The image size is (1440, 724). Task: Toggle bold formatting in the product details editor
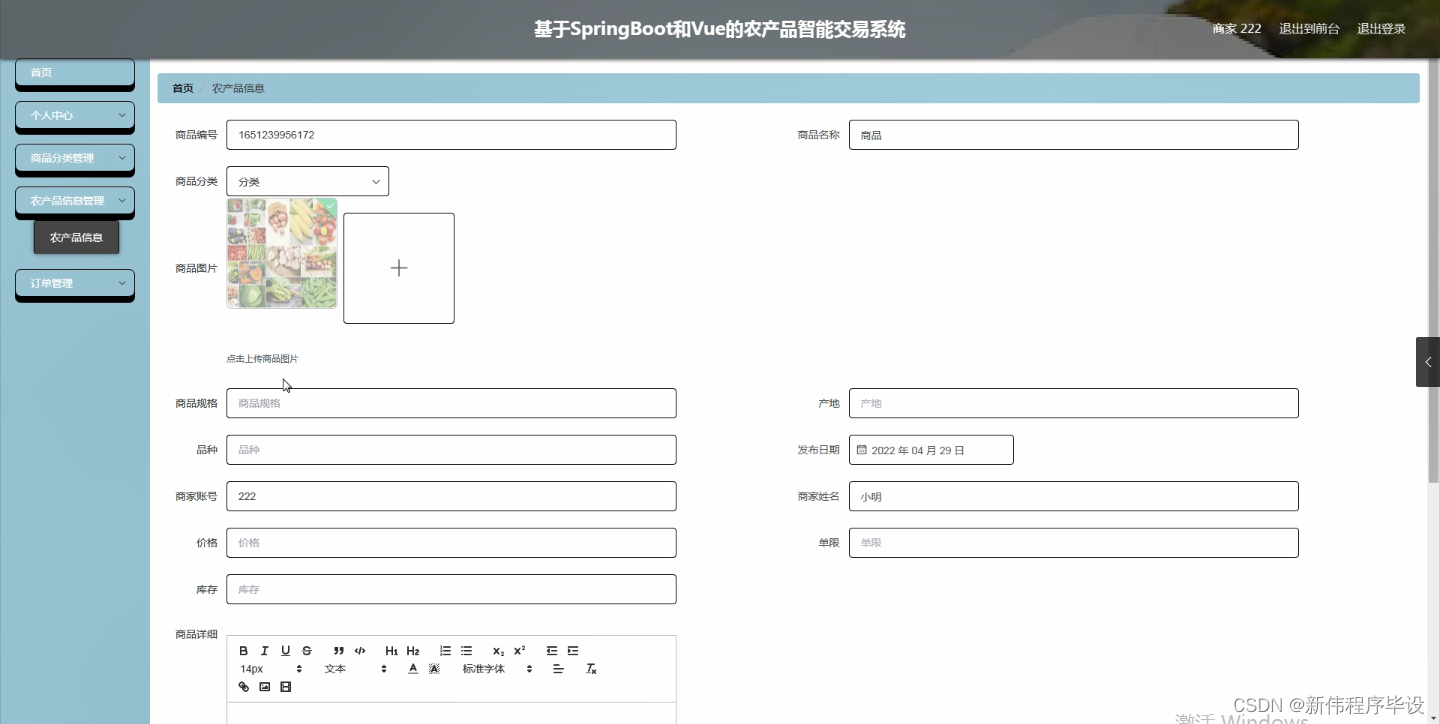coord(244,650)
